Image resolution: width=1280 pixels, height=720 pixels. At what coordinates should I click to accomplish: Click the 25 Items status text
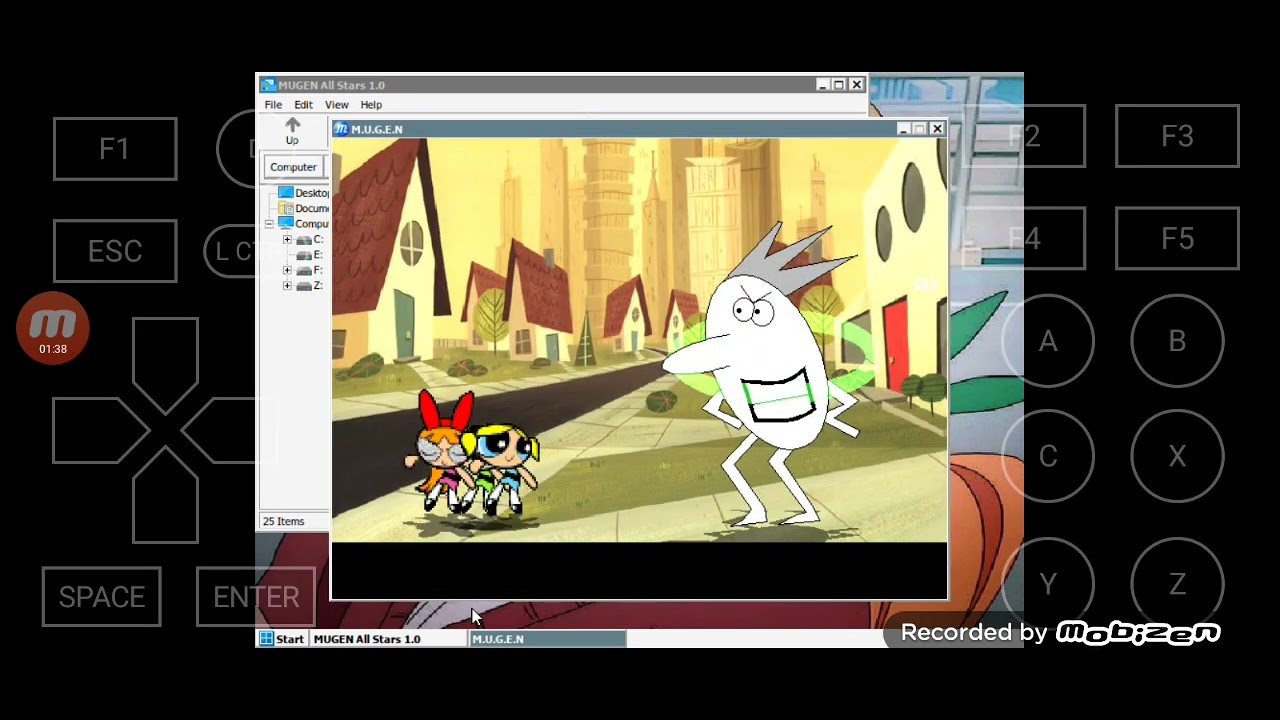283,521
